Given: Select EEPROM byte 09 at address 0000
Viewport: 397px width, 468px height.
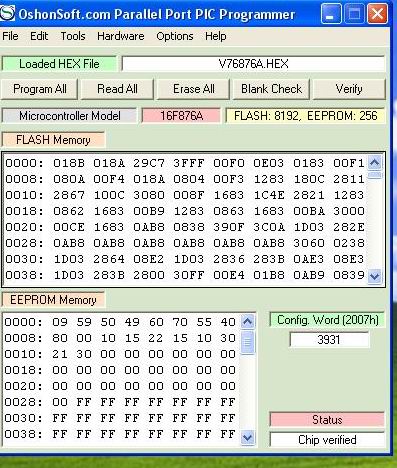Looking at the screenshot, I should point(60,322).
